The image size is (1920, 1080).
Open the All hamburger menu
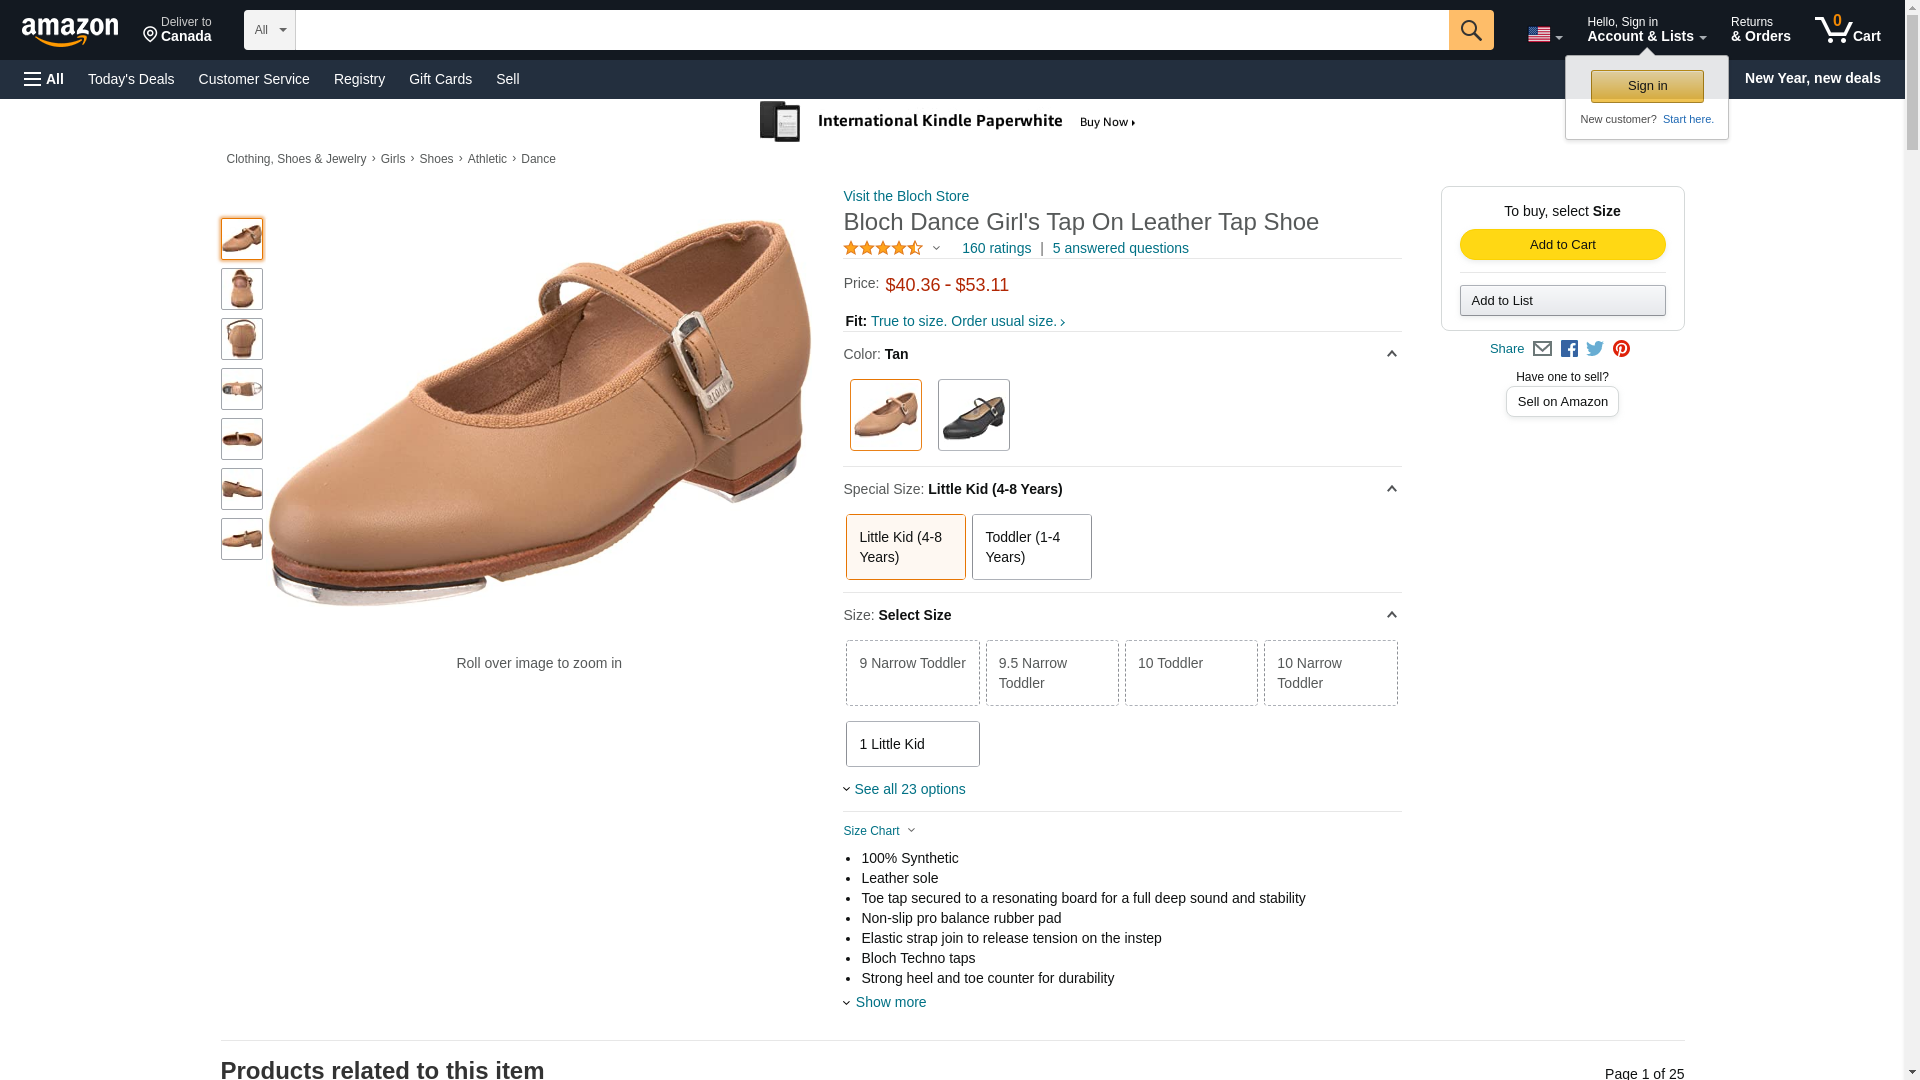tap(44, 79)
